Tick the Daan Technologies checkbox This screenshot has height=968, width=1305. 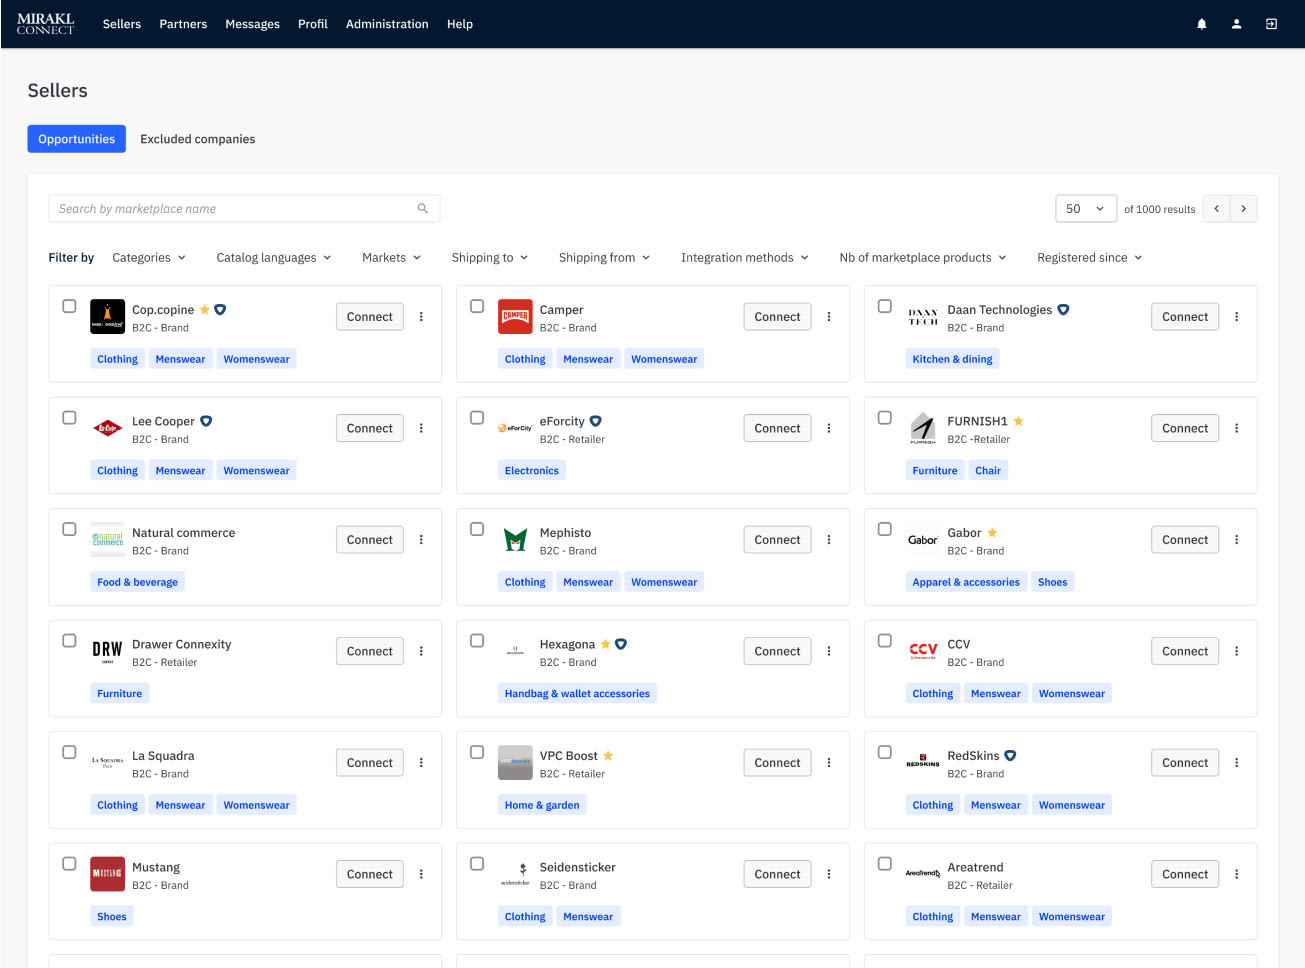pos(885,306)
